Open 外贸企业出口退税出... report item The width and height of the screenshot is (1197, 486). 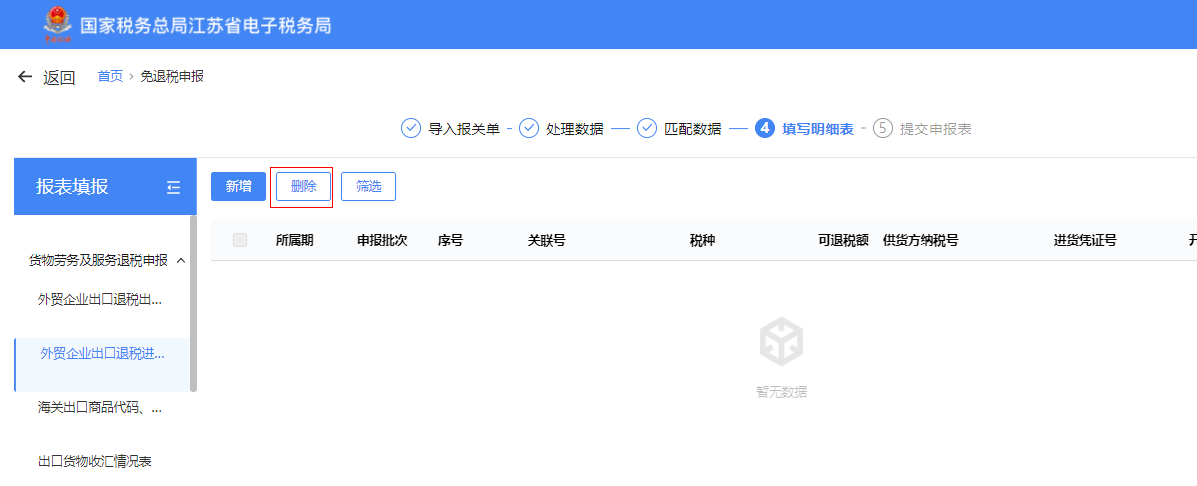100,299
